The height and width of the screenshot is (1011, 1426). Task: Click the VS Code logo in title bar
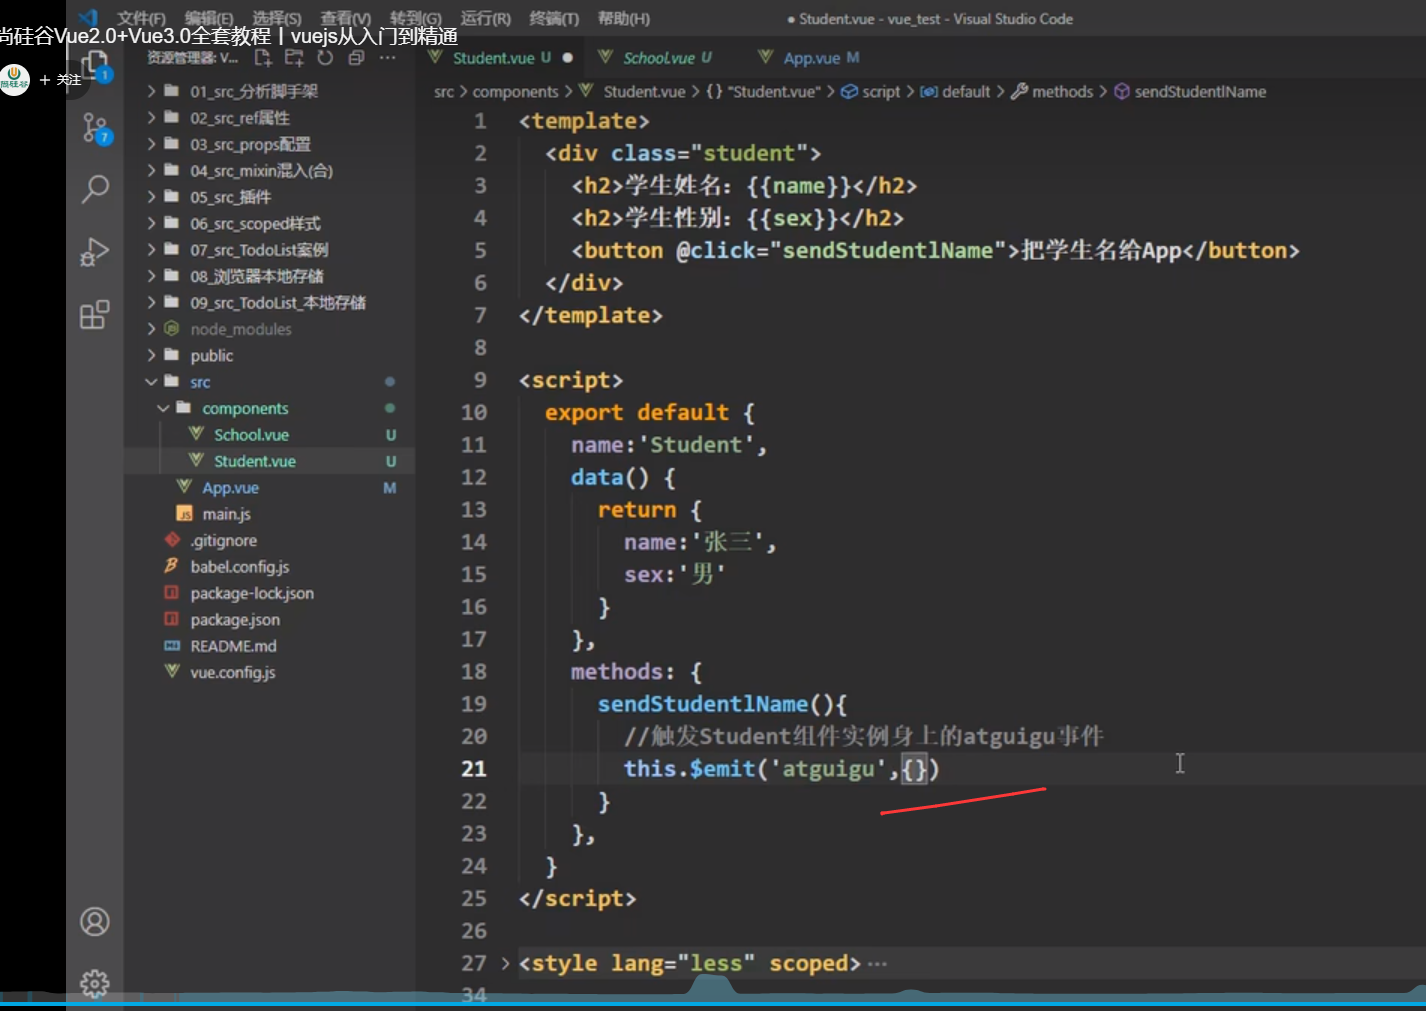(x=88, y=18)
